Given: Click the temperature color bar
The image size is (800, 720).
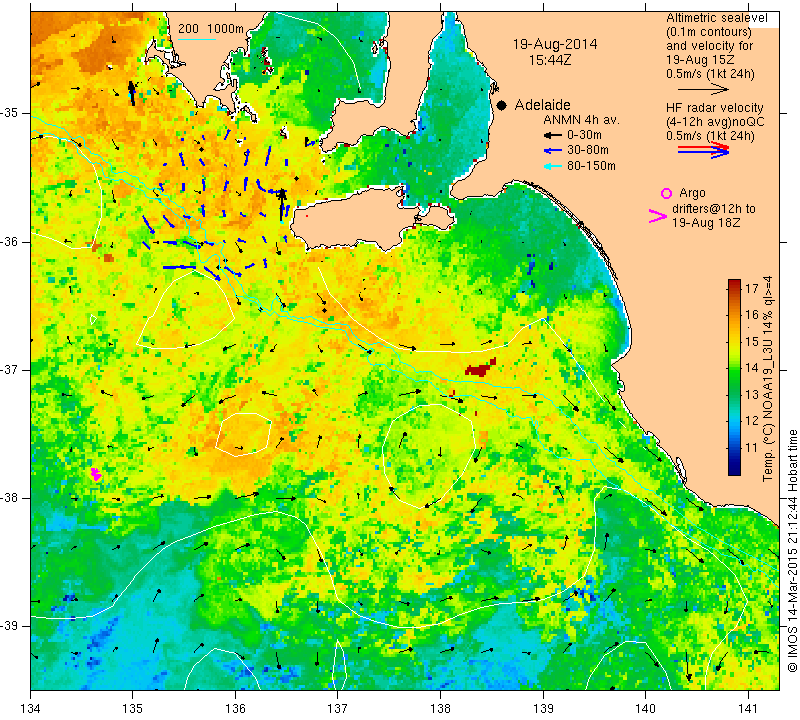Looking at the screenshot, I should (x=734, y=377).
